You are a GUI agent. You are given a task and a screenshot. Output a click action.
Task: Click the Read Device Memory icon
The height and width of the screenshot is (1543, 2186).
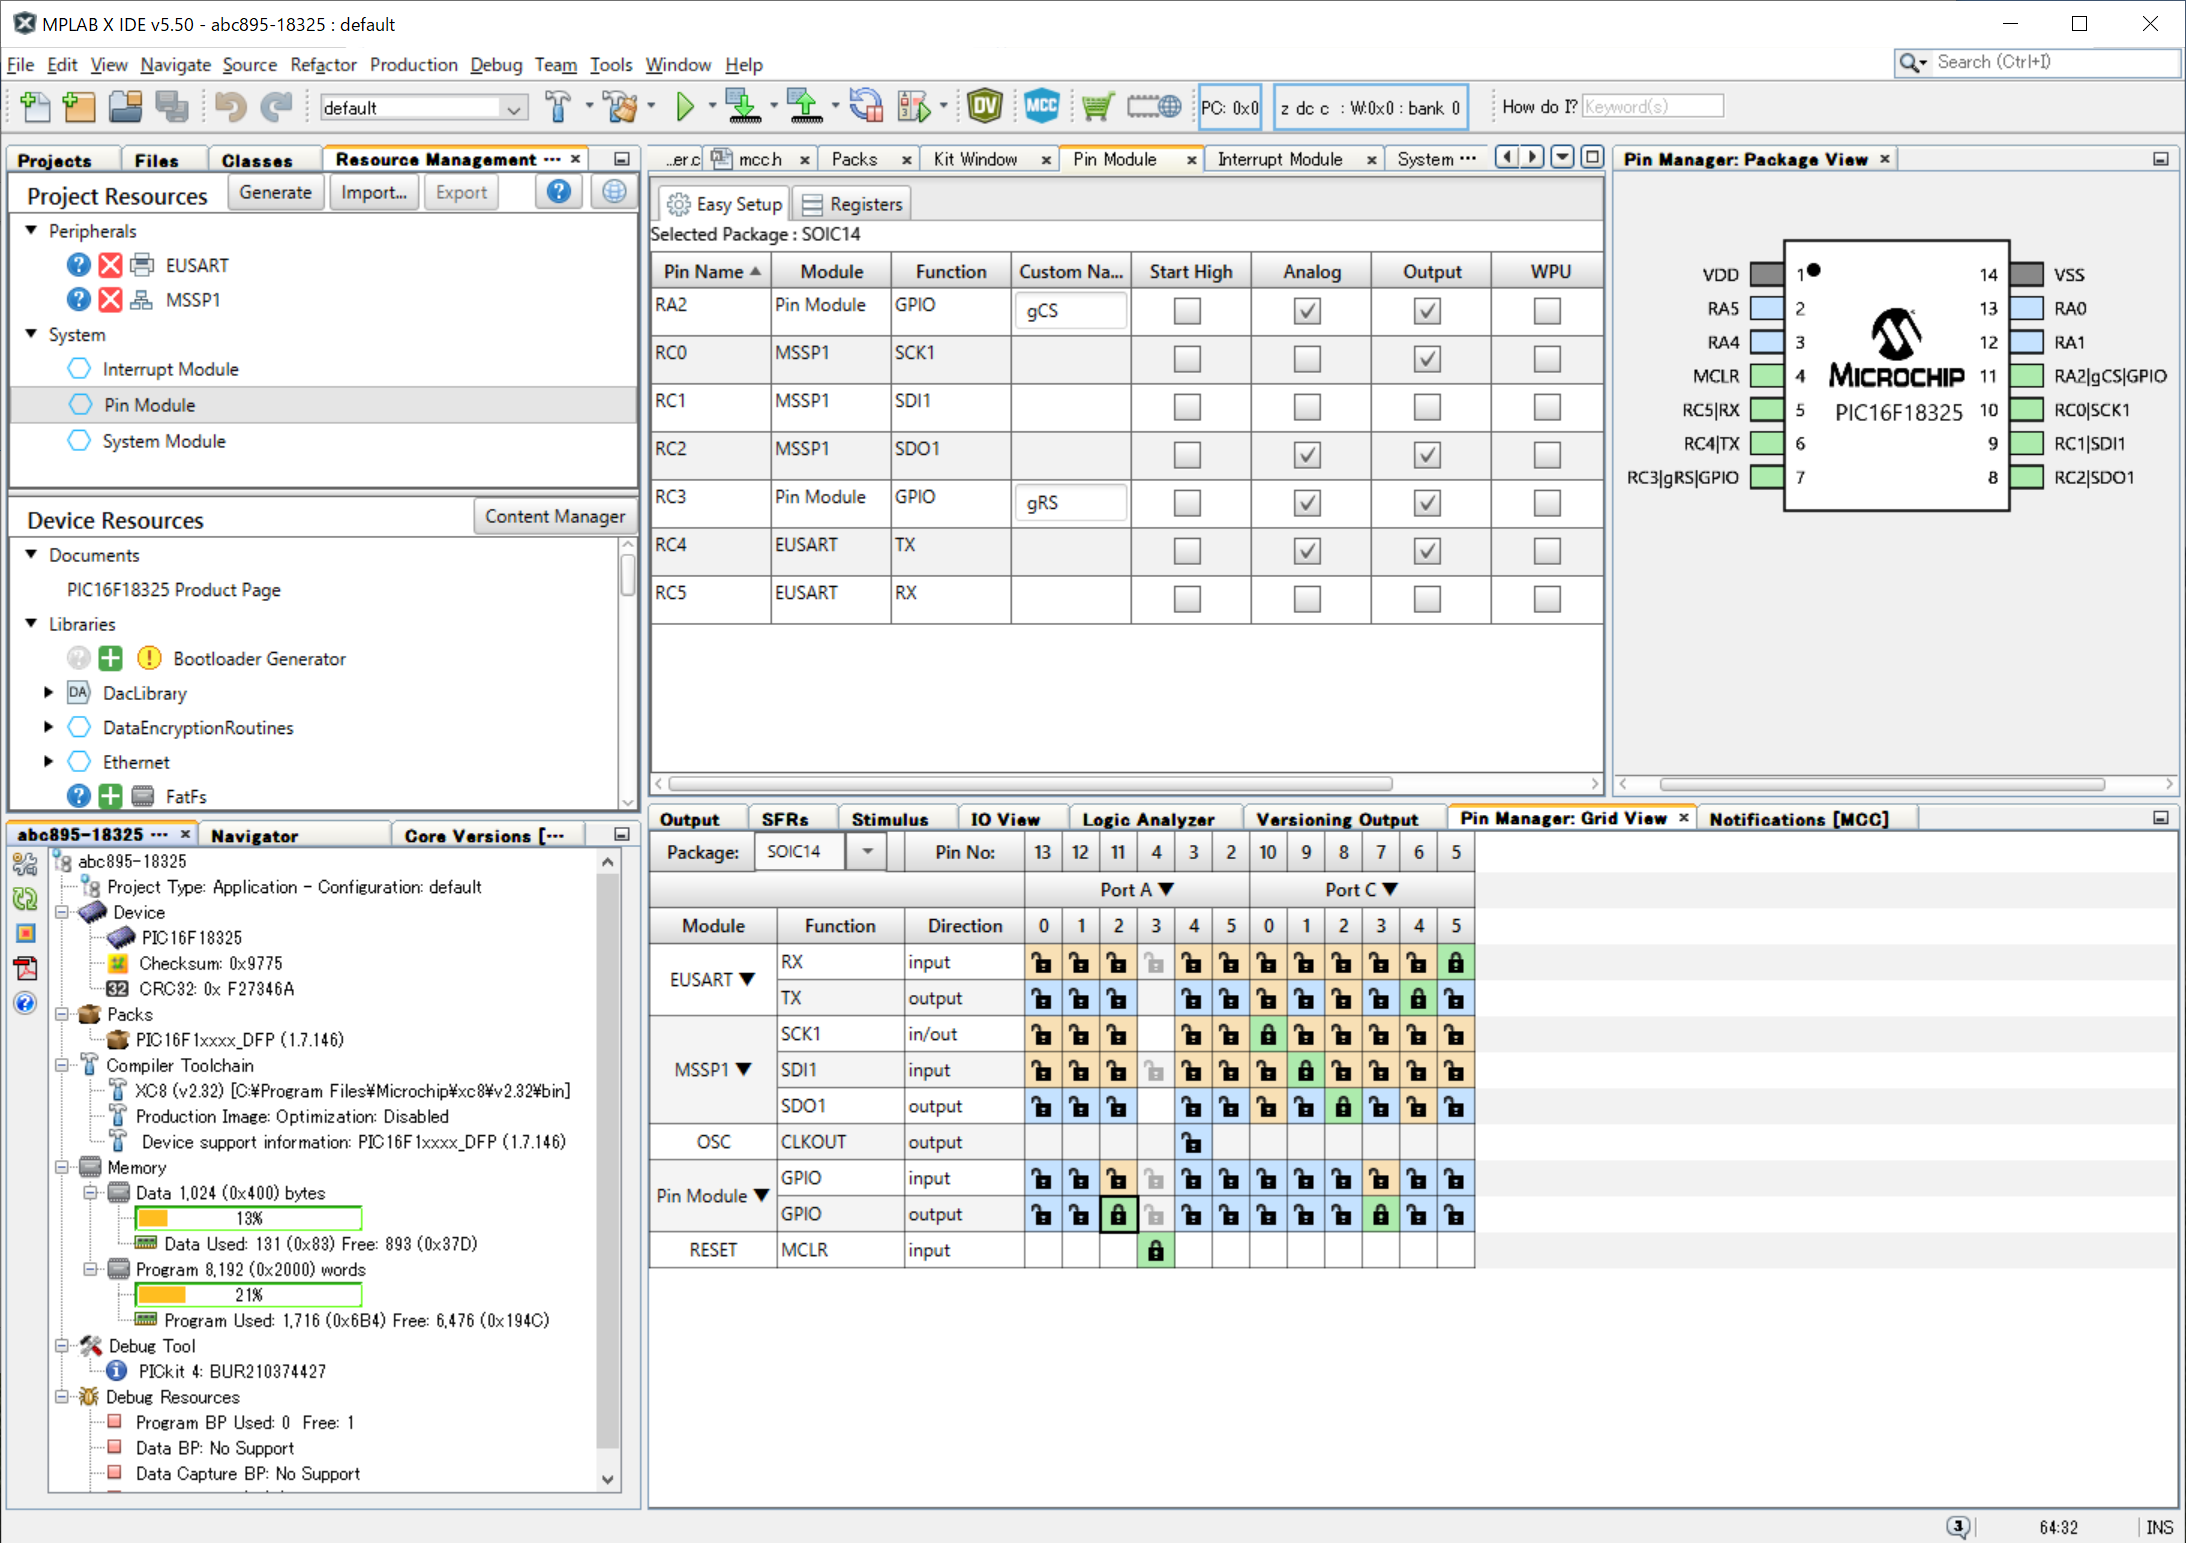point(804,106)
